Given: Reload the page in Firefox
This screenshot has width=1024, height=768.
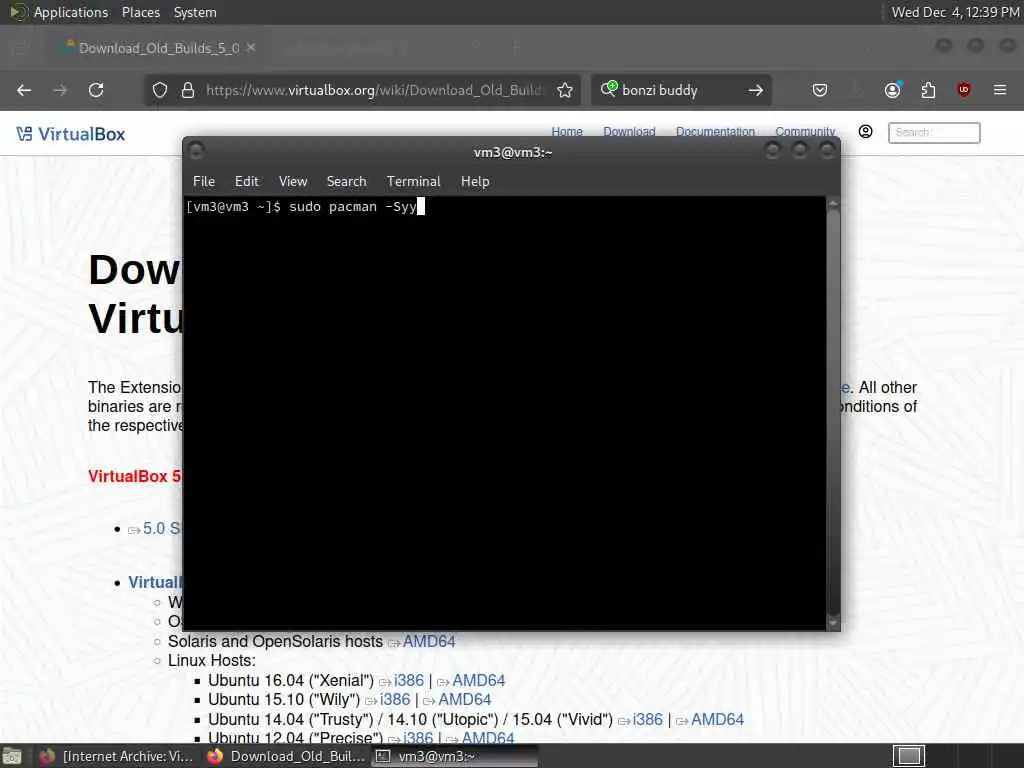Looking at the screenshot, I should click(x=96, y=90).
